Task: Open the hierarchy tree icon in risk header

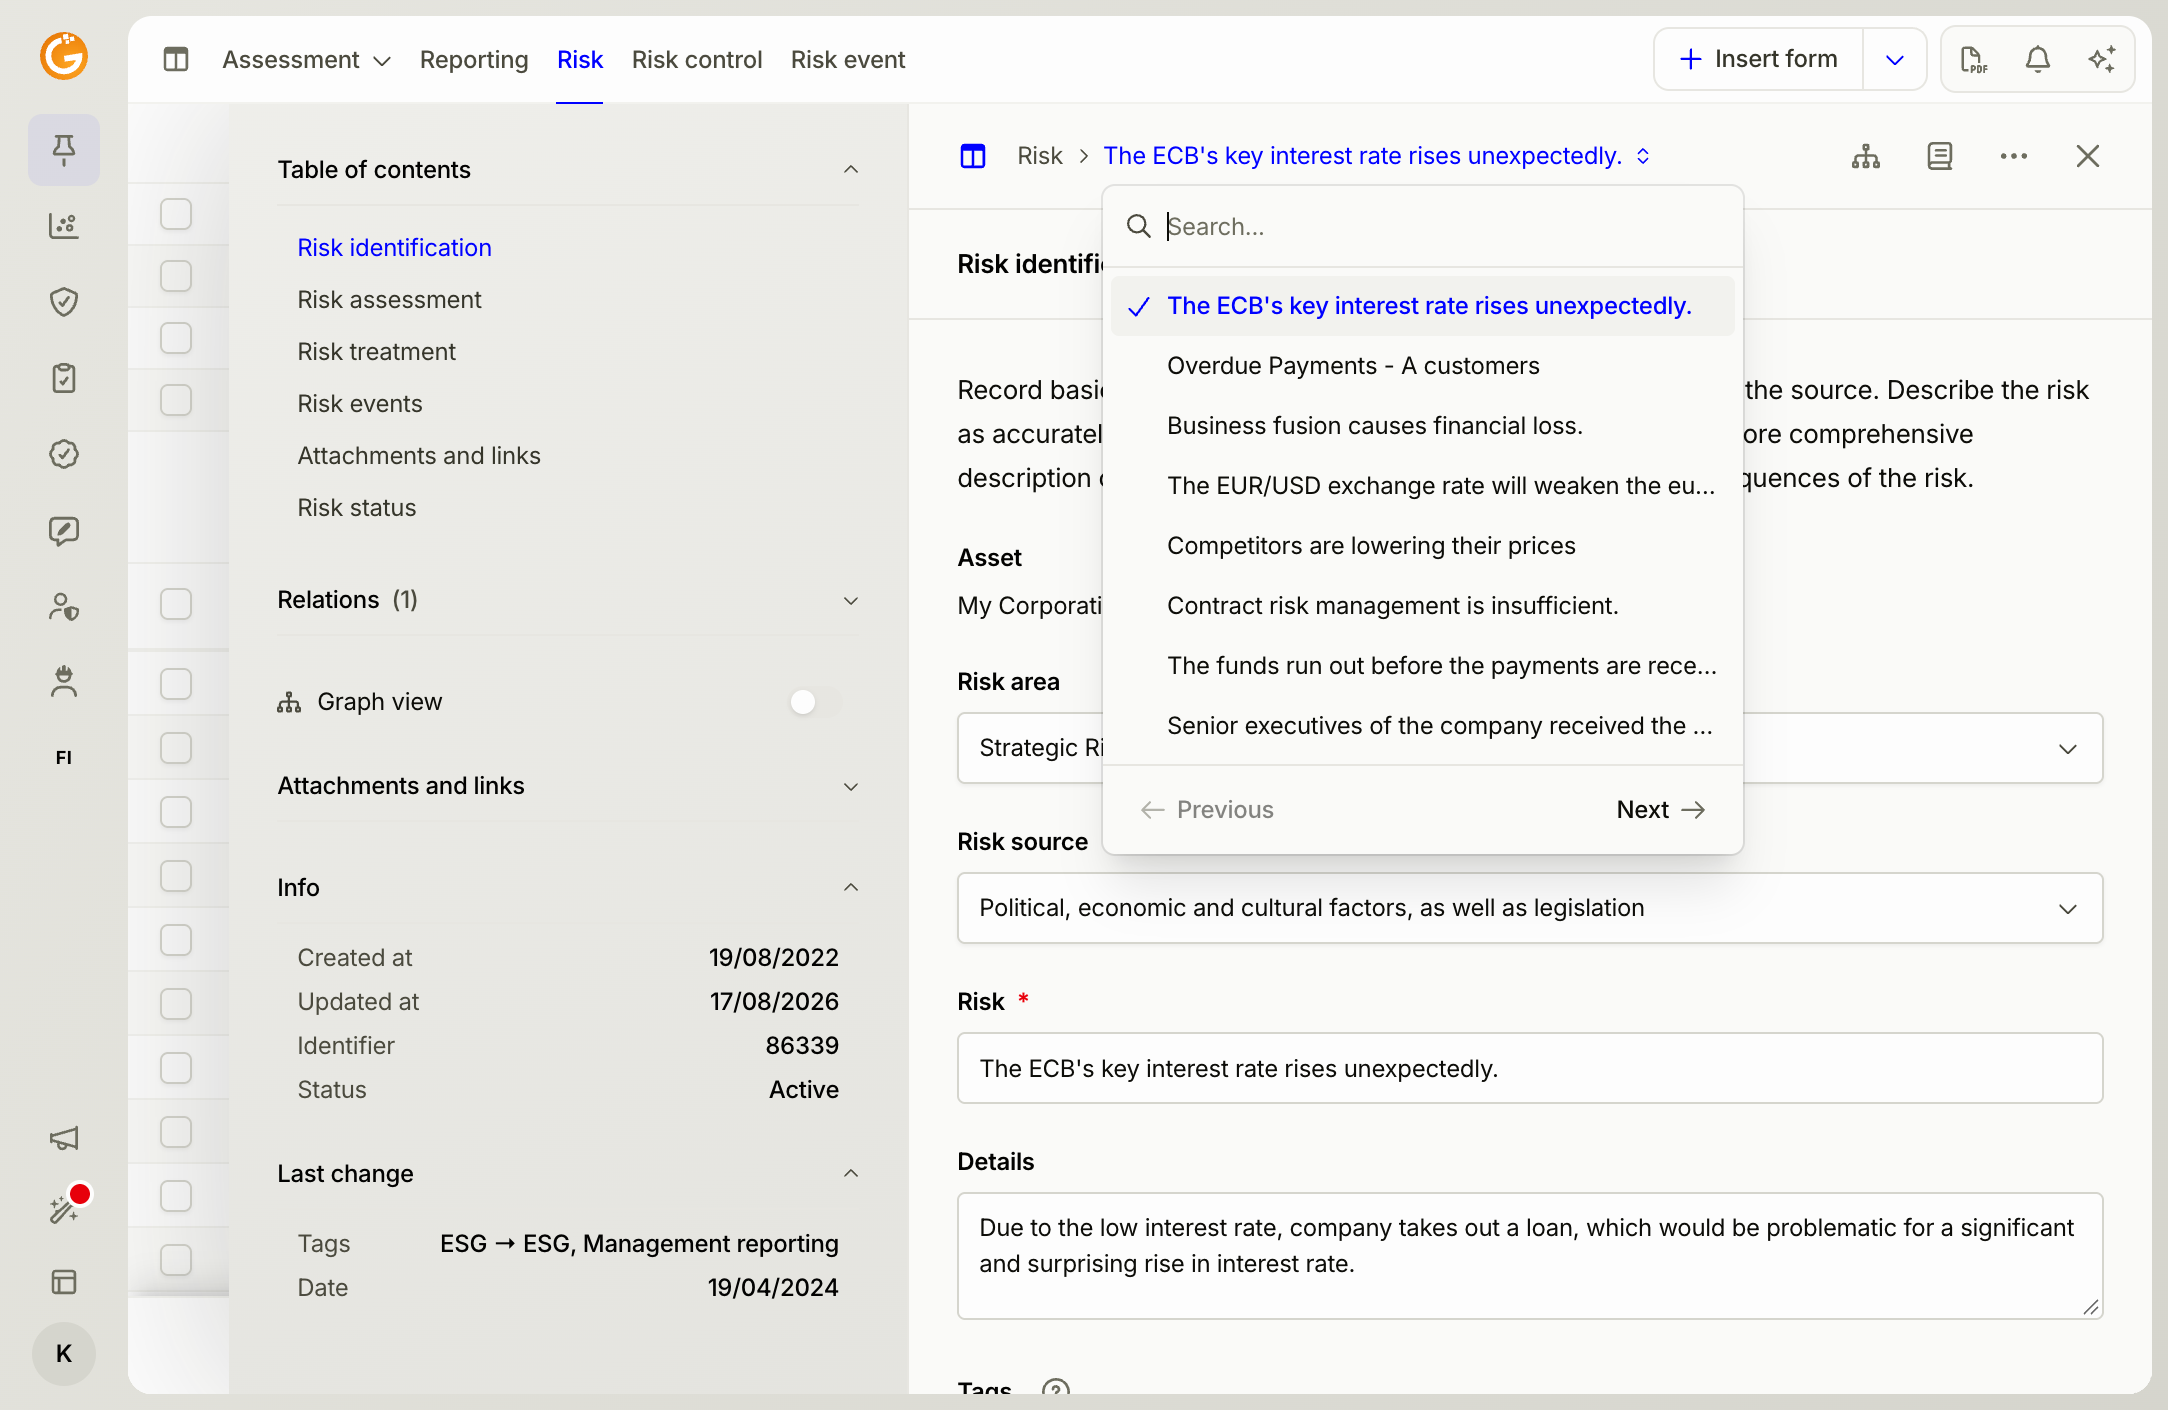Action: click(x=1866, y=156)
